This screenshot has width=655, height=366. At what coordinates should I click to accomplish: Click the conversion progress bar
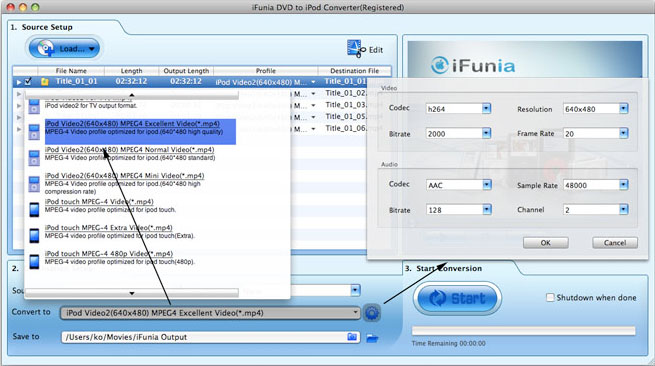(x=523, y=331)
